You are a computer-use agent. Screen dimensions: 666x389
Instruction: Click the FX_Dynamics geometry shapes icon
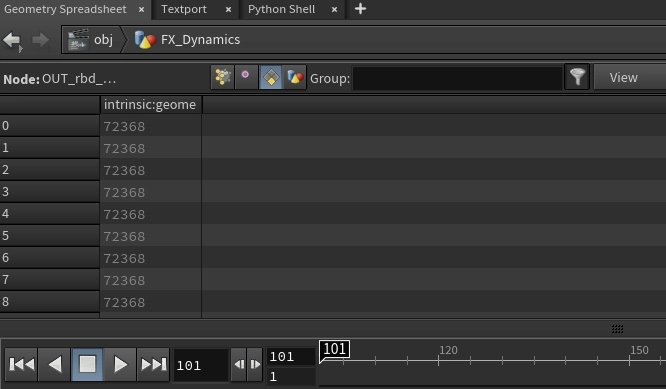coord(145,40)
